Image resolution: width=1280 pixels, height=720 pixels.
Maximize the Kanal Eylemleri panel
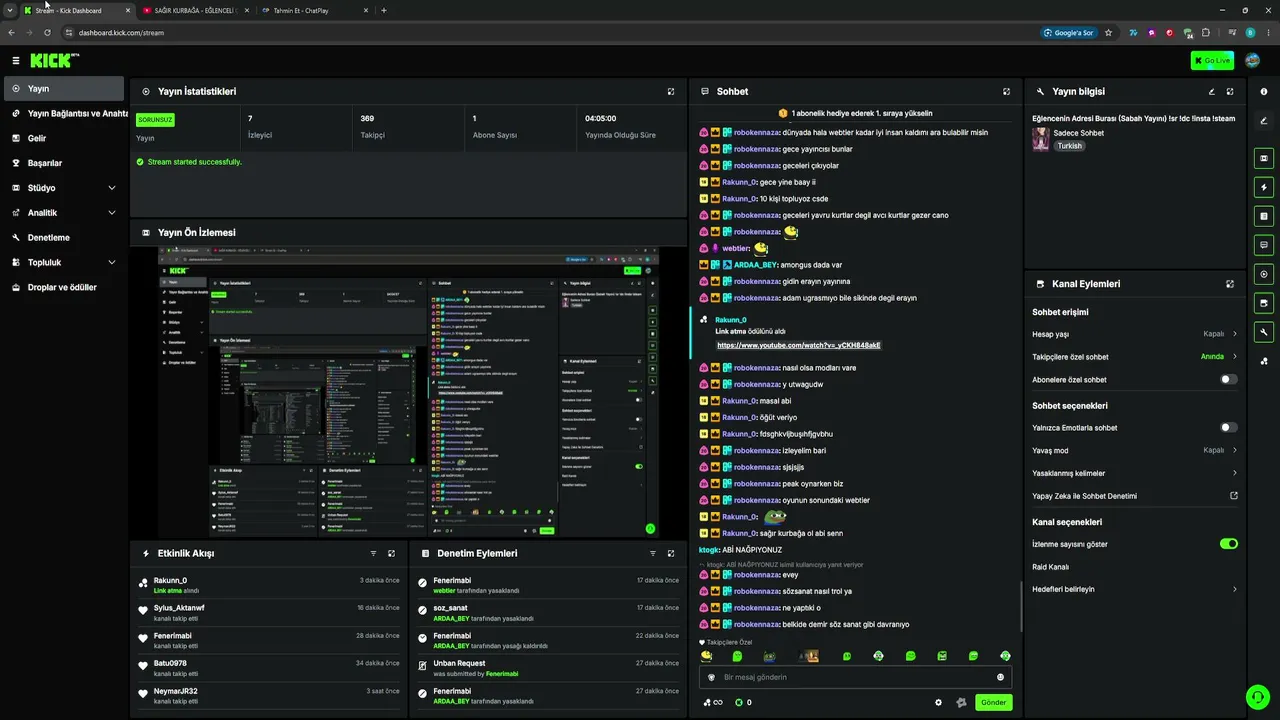pyautogui.click(x=1230, y=284)
